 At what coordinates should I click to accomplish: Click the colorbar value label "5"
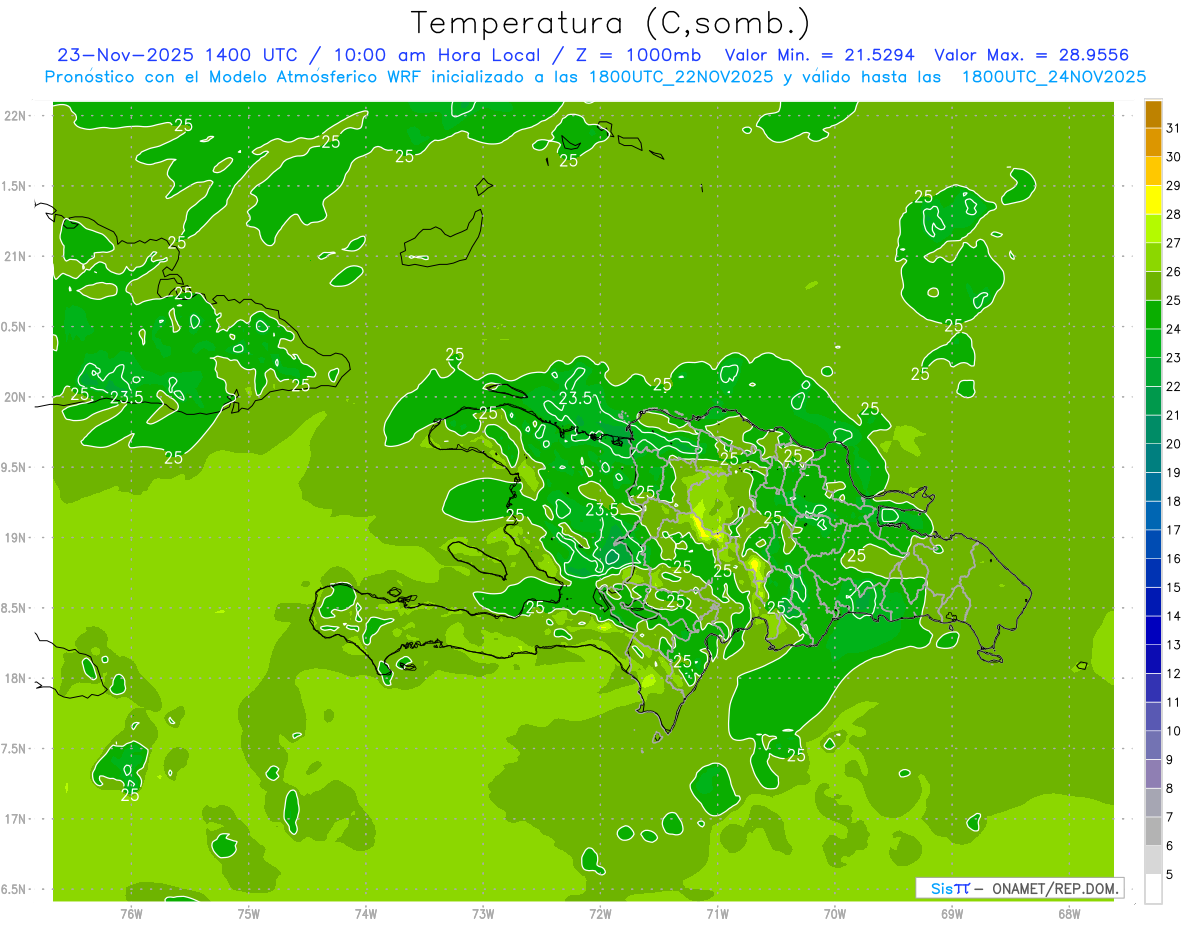1170,874
